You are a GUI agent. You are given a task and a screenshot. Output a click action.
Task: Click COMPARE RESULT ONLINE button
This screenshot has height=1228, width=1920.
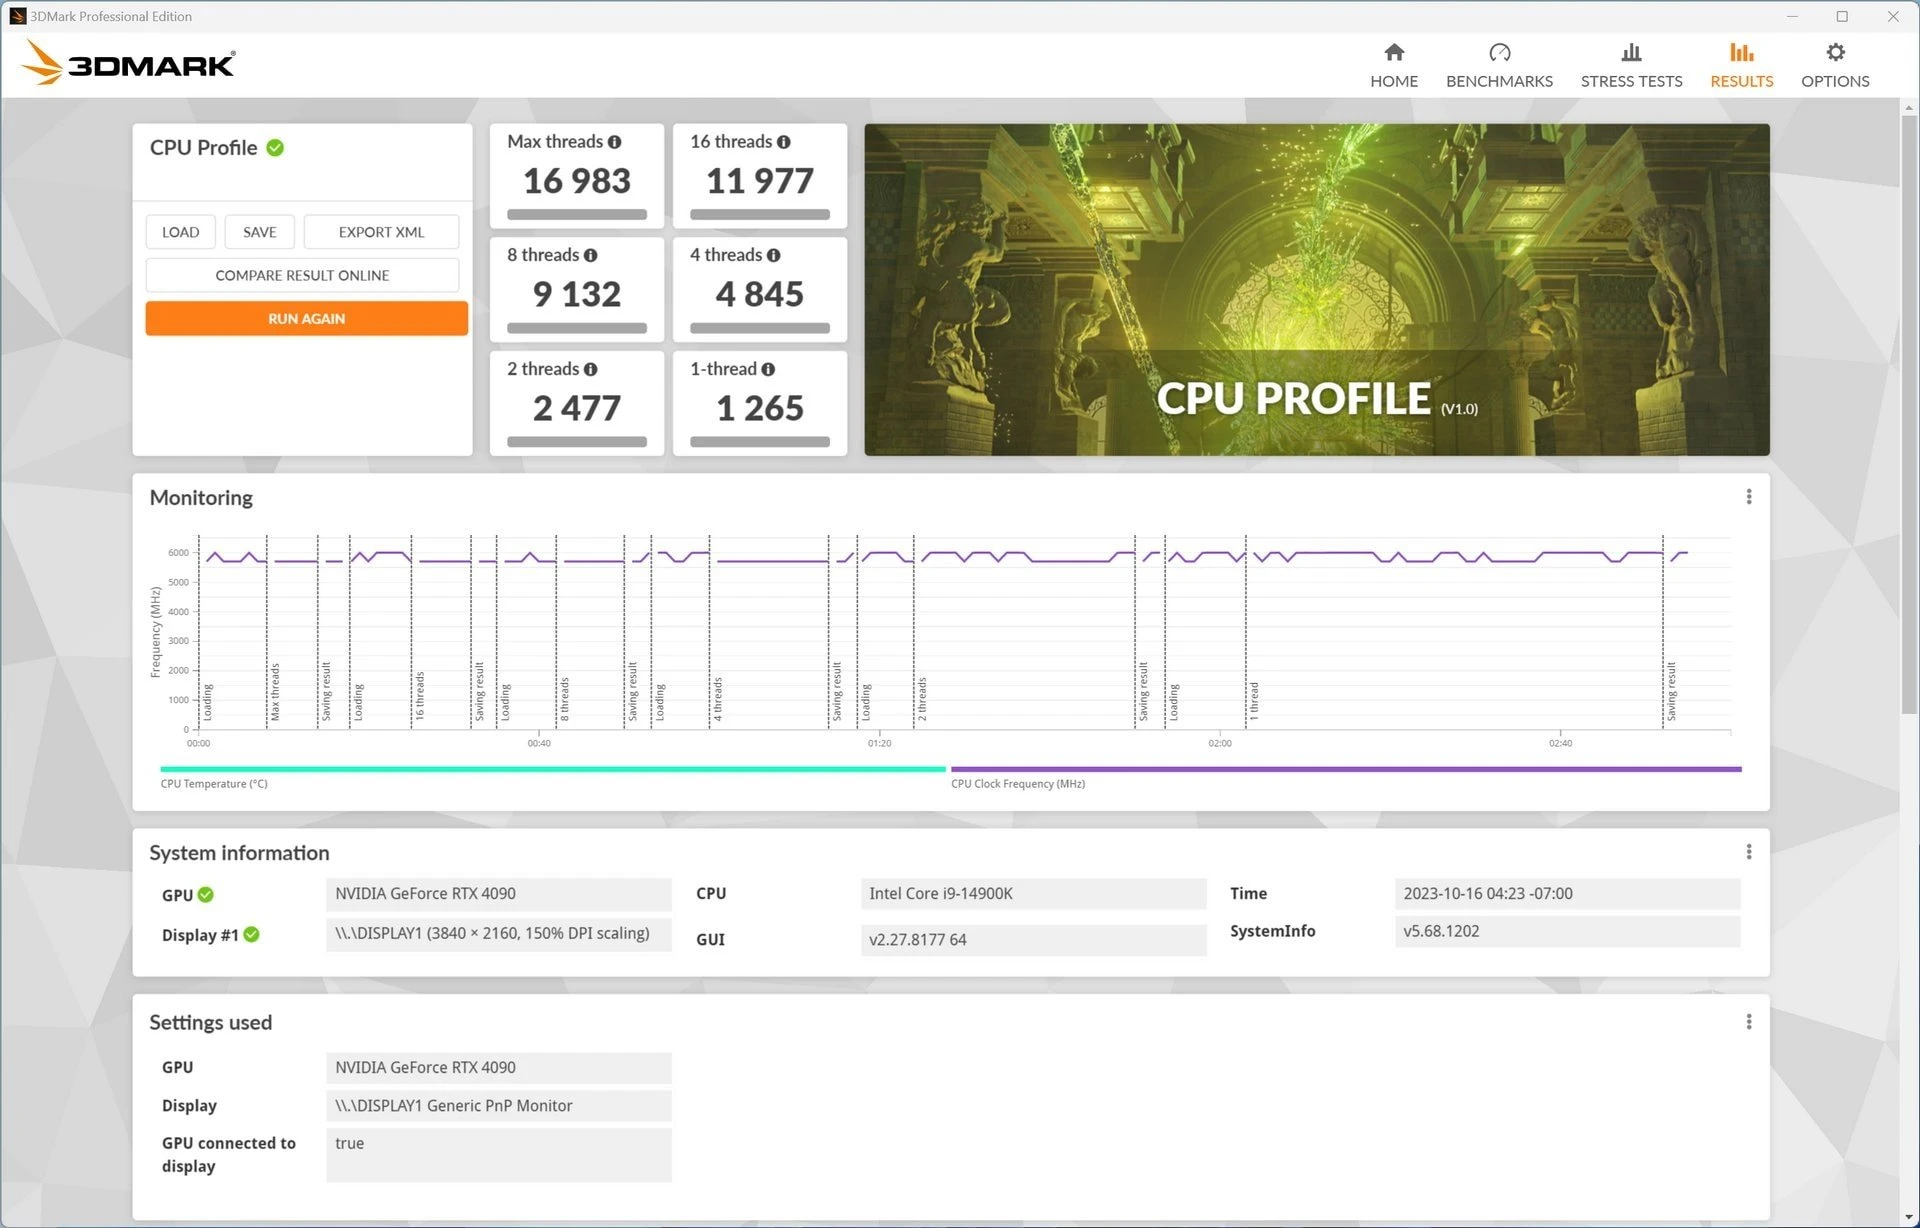click(302, 275)
